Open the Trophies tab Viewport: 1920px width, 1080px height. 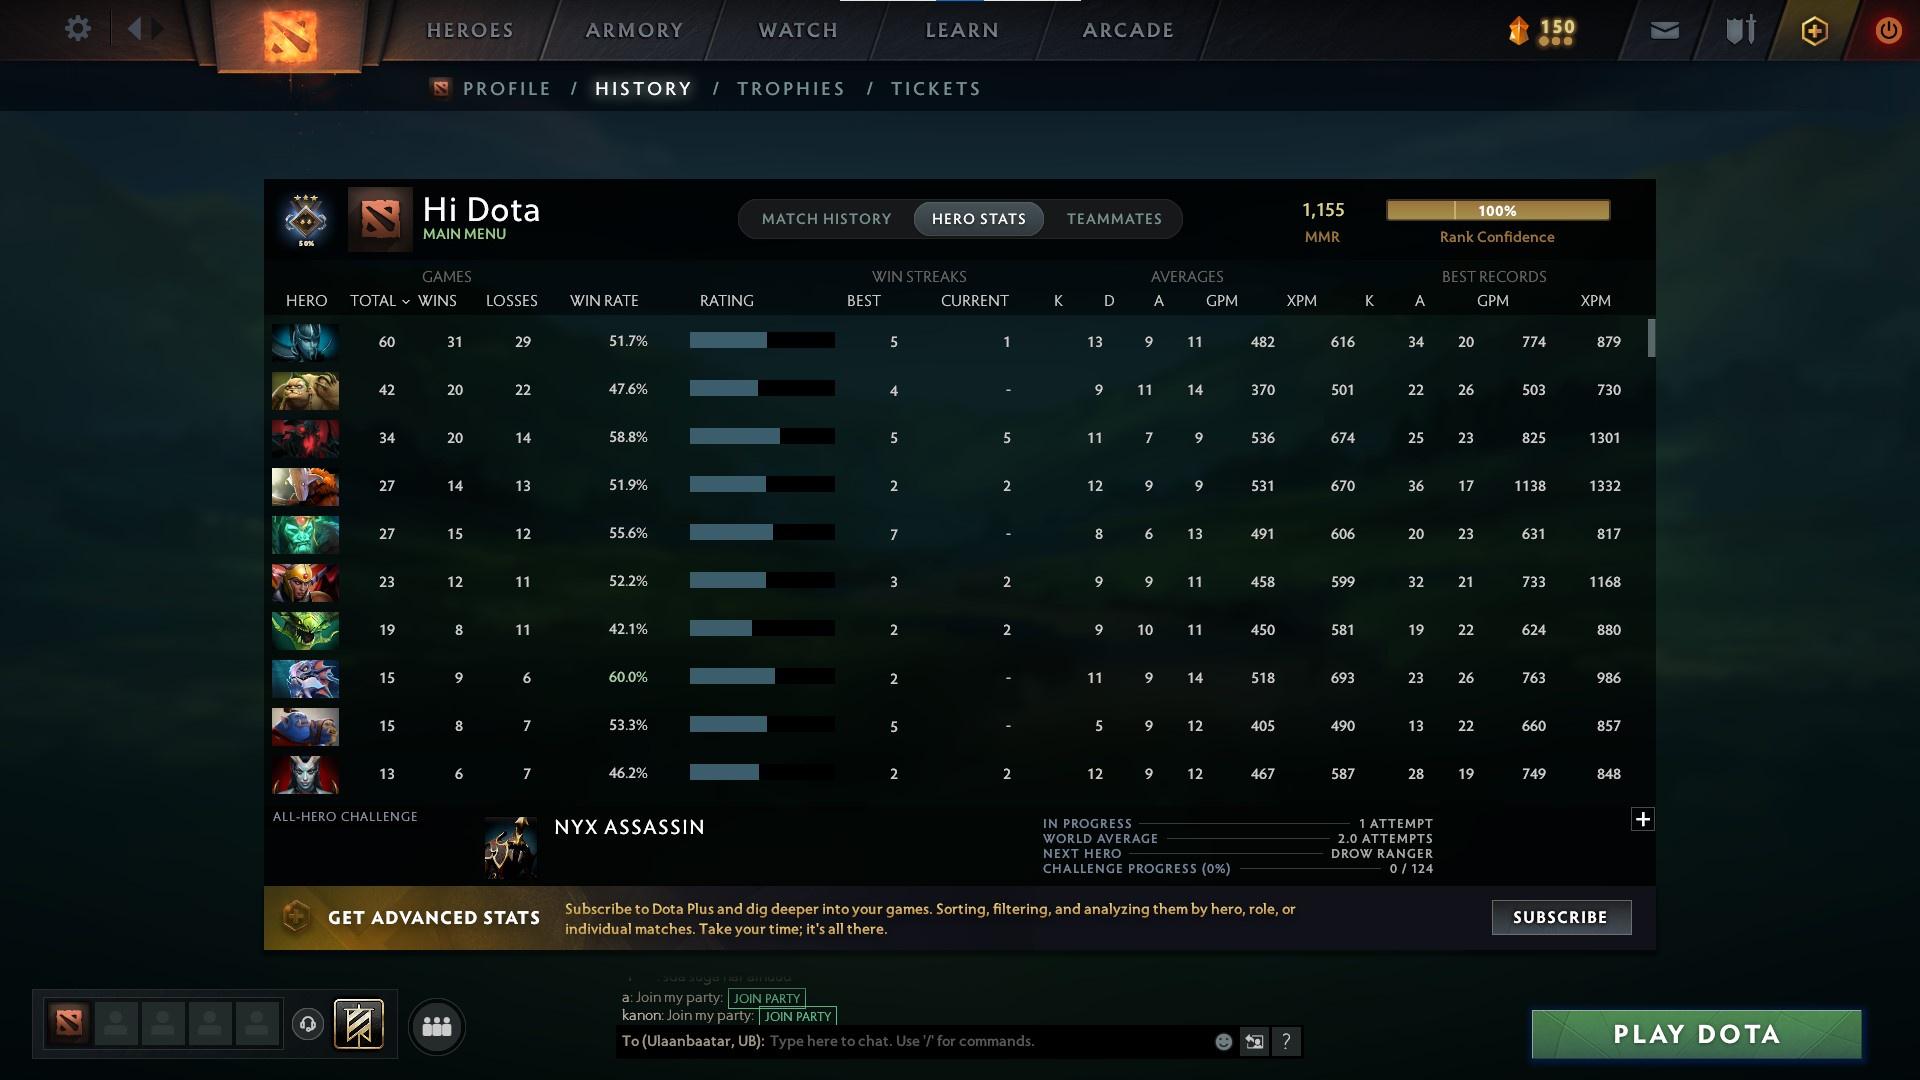point(790,88)
